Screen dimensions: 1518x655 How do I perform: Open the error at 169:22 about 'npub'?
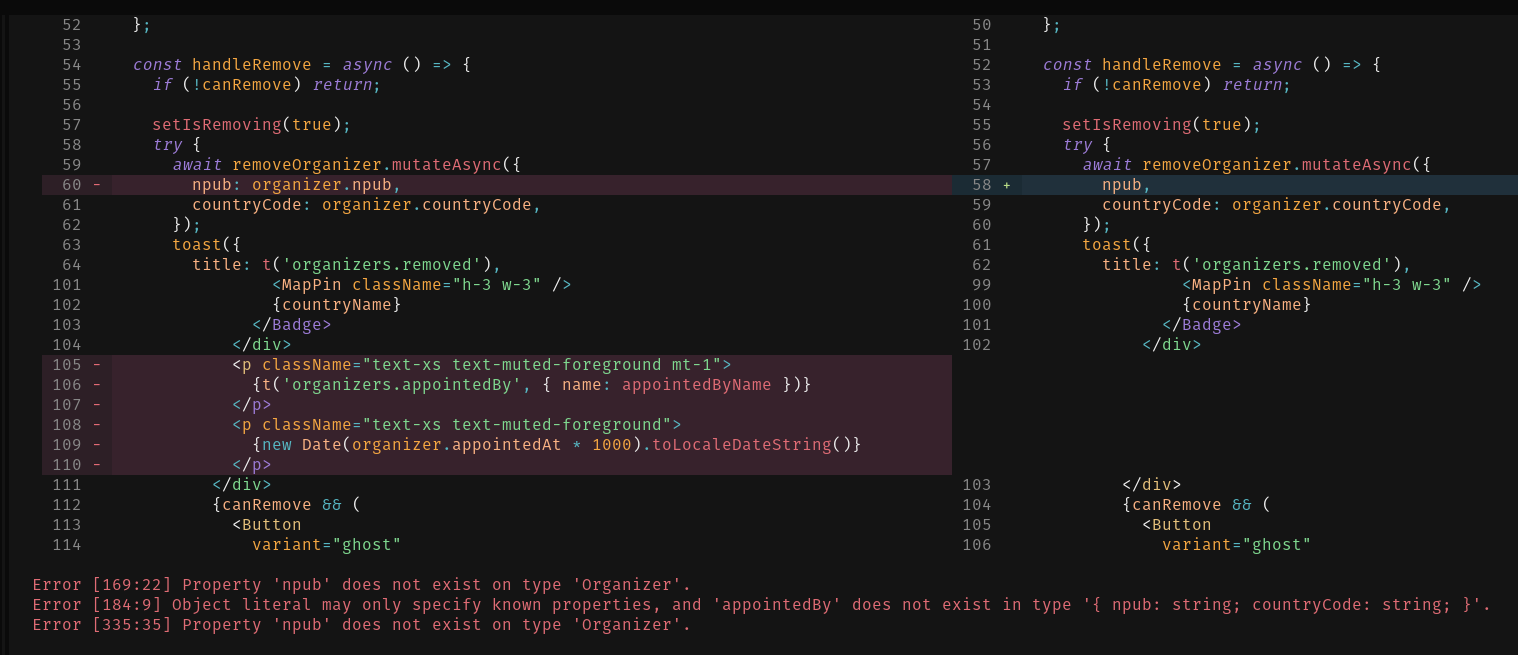point(361,585)
